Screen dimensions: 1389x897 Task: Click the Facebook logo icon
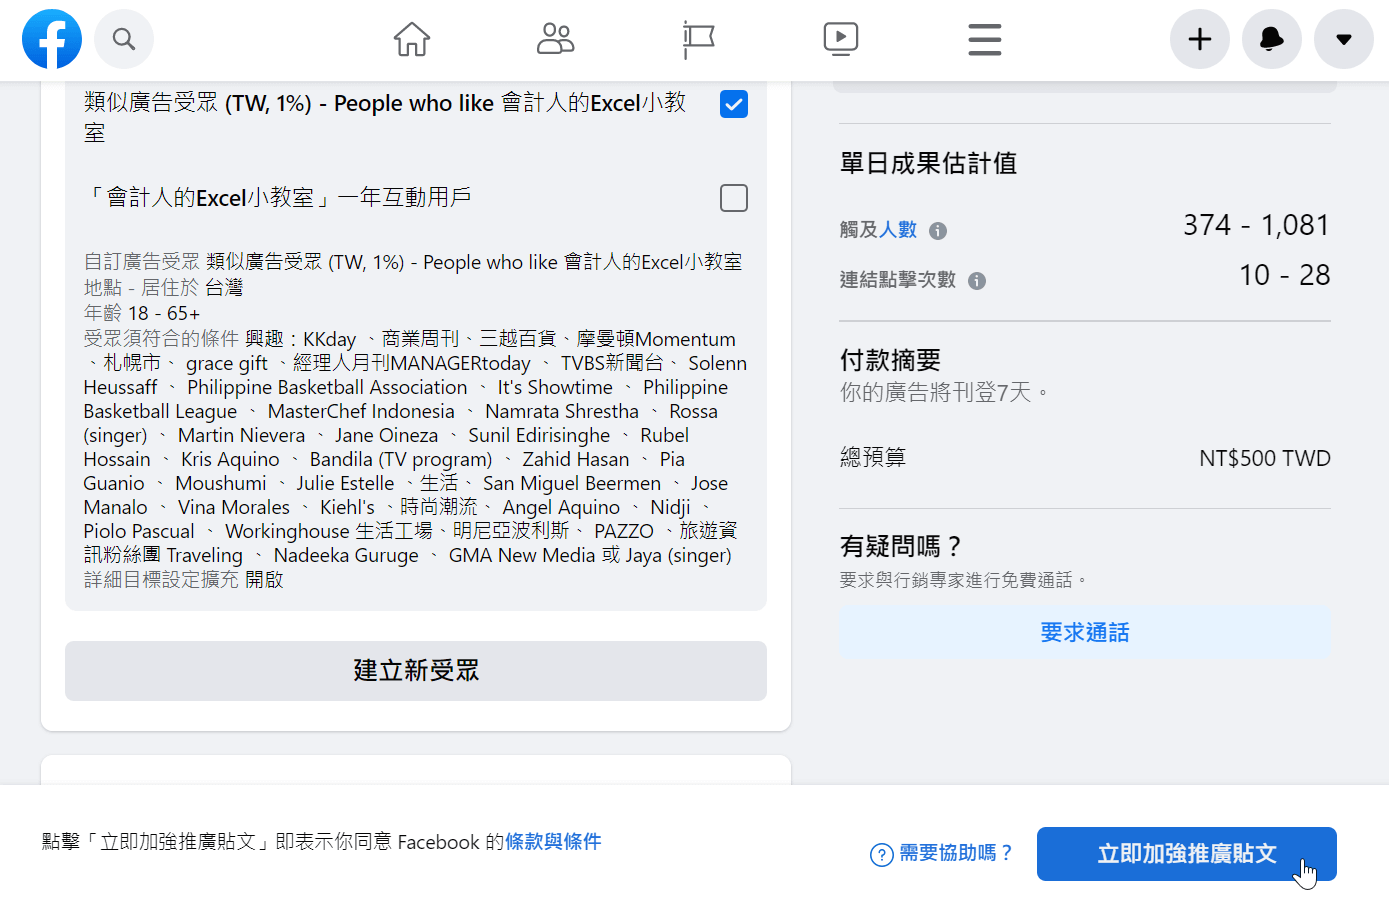pyautogui.click(x=52, y=39)
